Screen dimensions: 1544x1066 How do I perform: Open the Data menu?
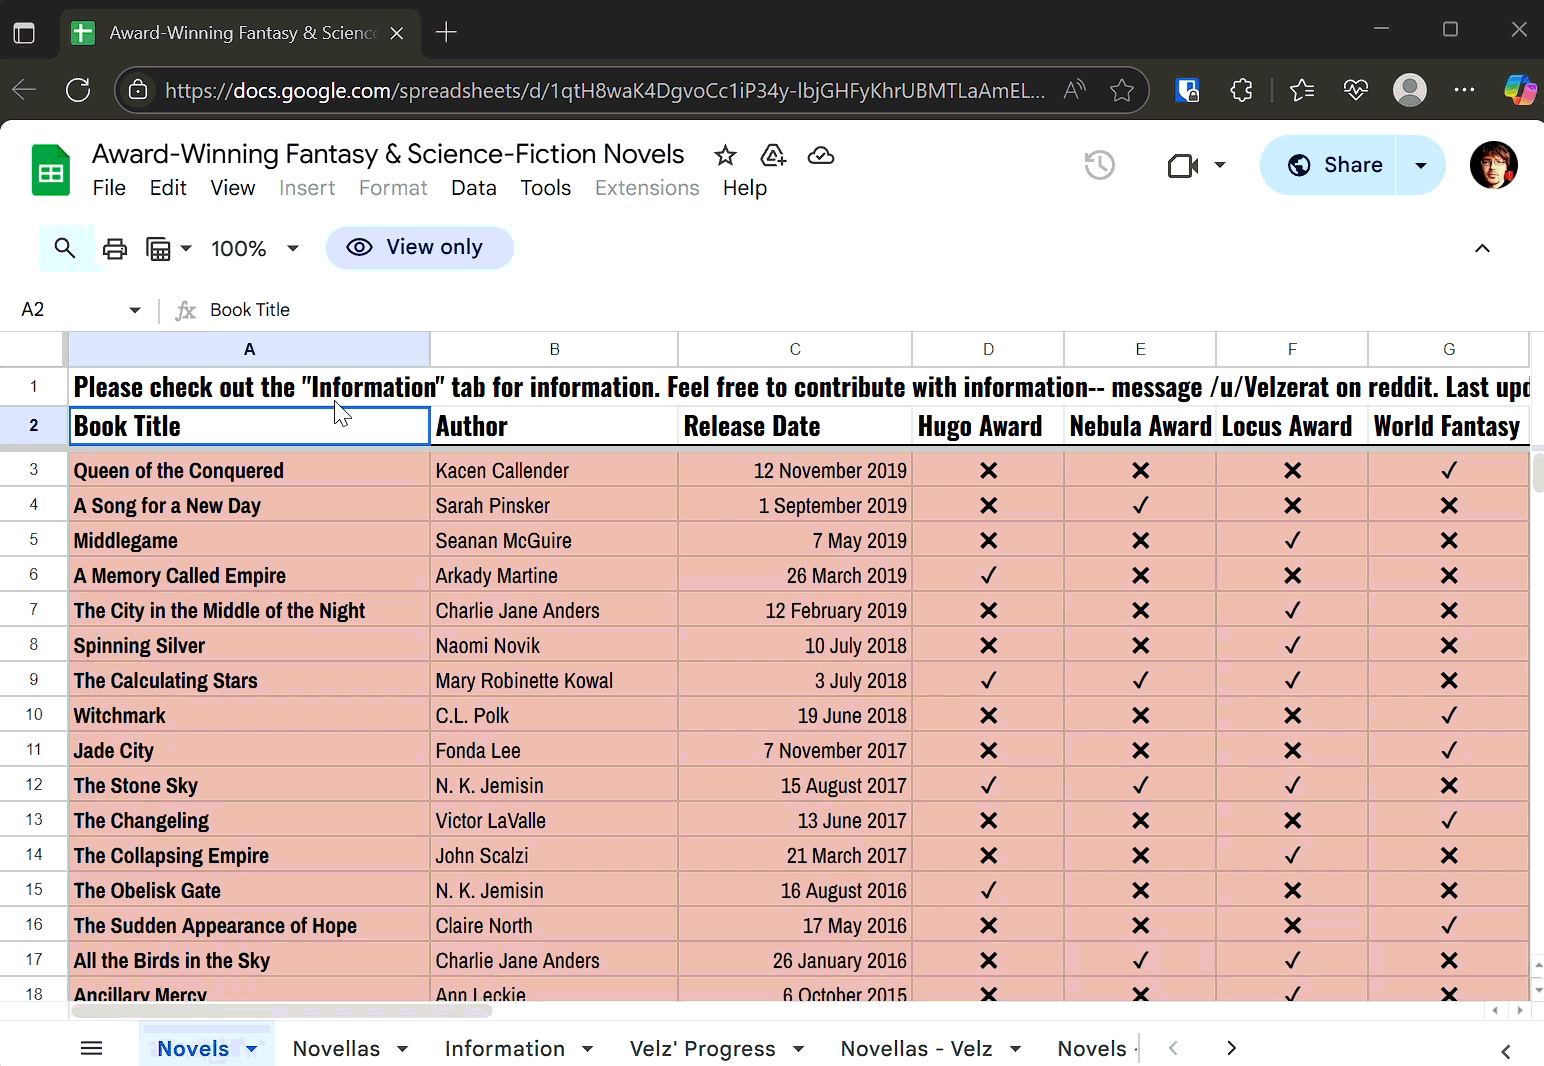(474, 188)
